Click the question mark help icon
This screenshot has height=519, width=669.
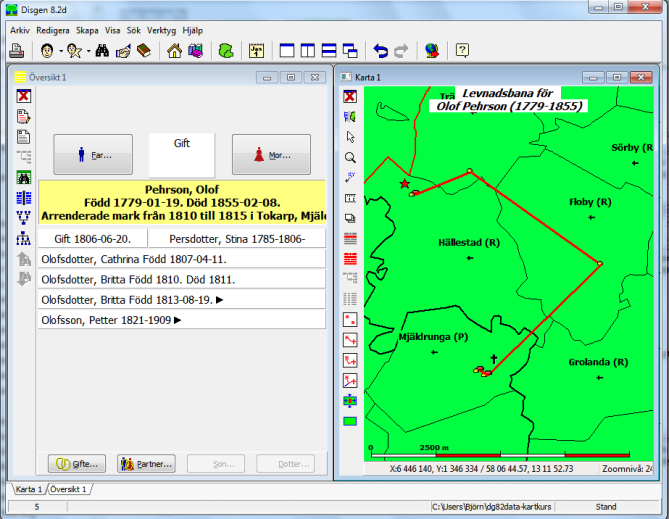462,50
